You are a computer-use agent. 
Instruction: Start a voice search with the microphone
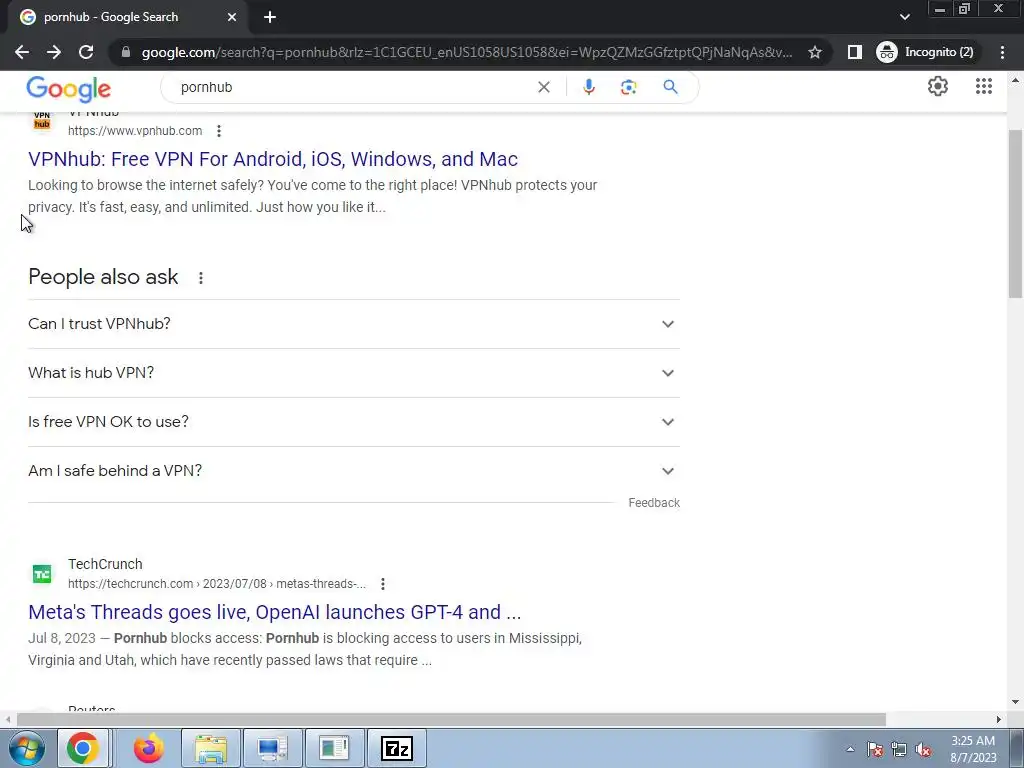click(x=588, y=87)
